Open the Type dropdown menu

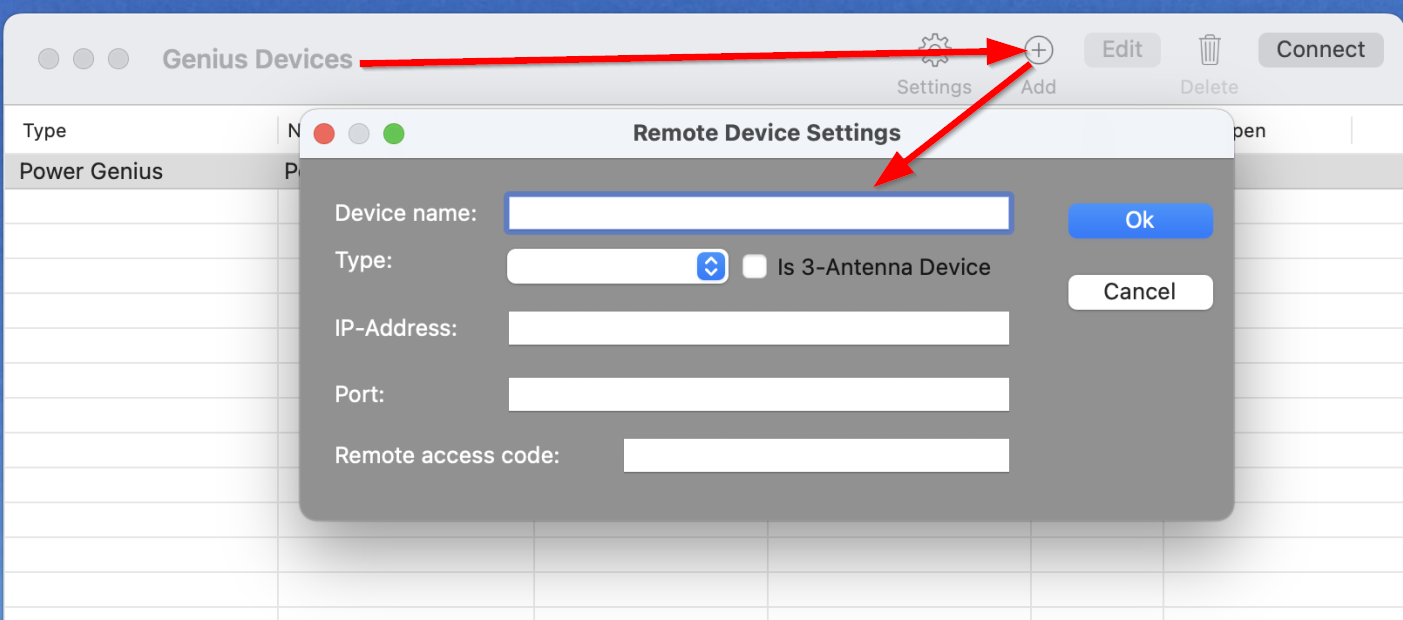[x=616, y=266]
